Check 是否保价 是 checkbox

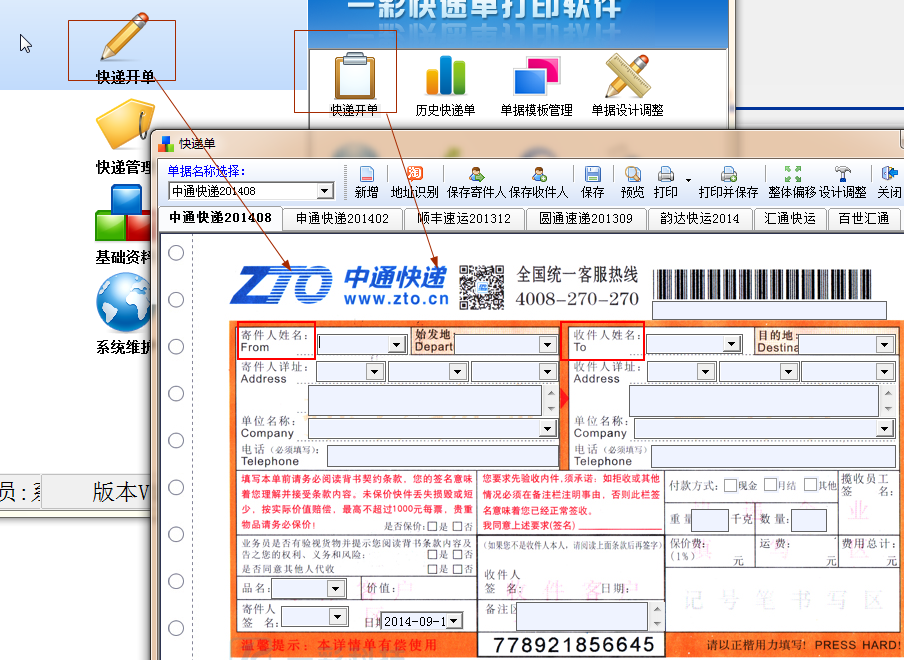point(432,526)
